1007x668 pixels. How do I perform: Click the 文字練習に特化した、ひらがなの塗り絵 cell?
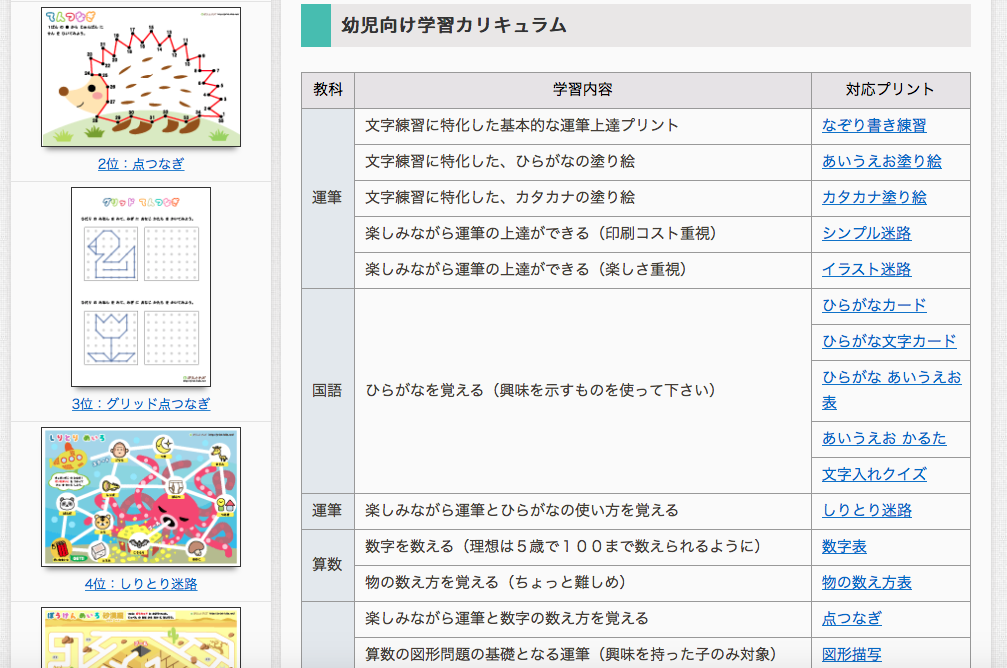[582, 162]
